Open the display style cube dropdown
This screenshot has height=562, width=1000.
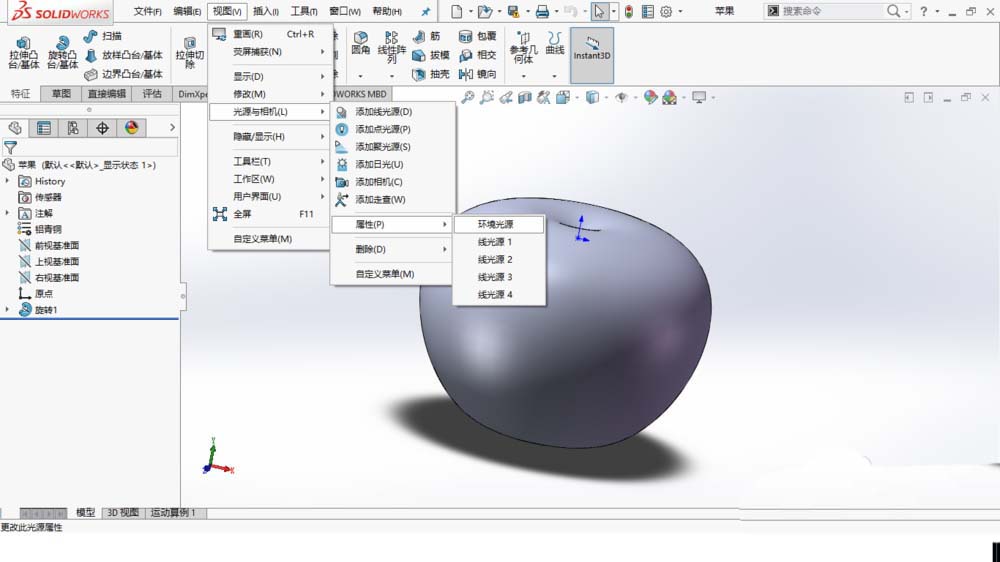click(605, 98)
